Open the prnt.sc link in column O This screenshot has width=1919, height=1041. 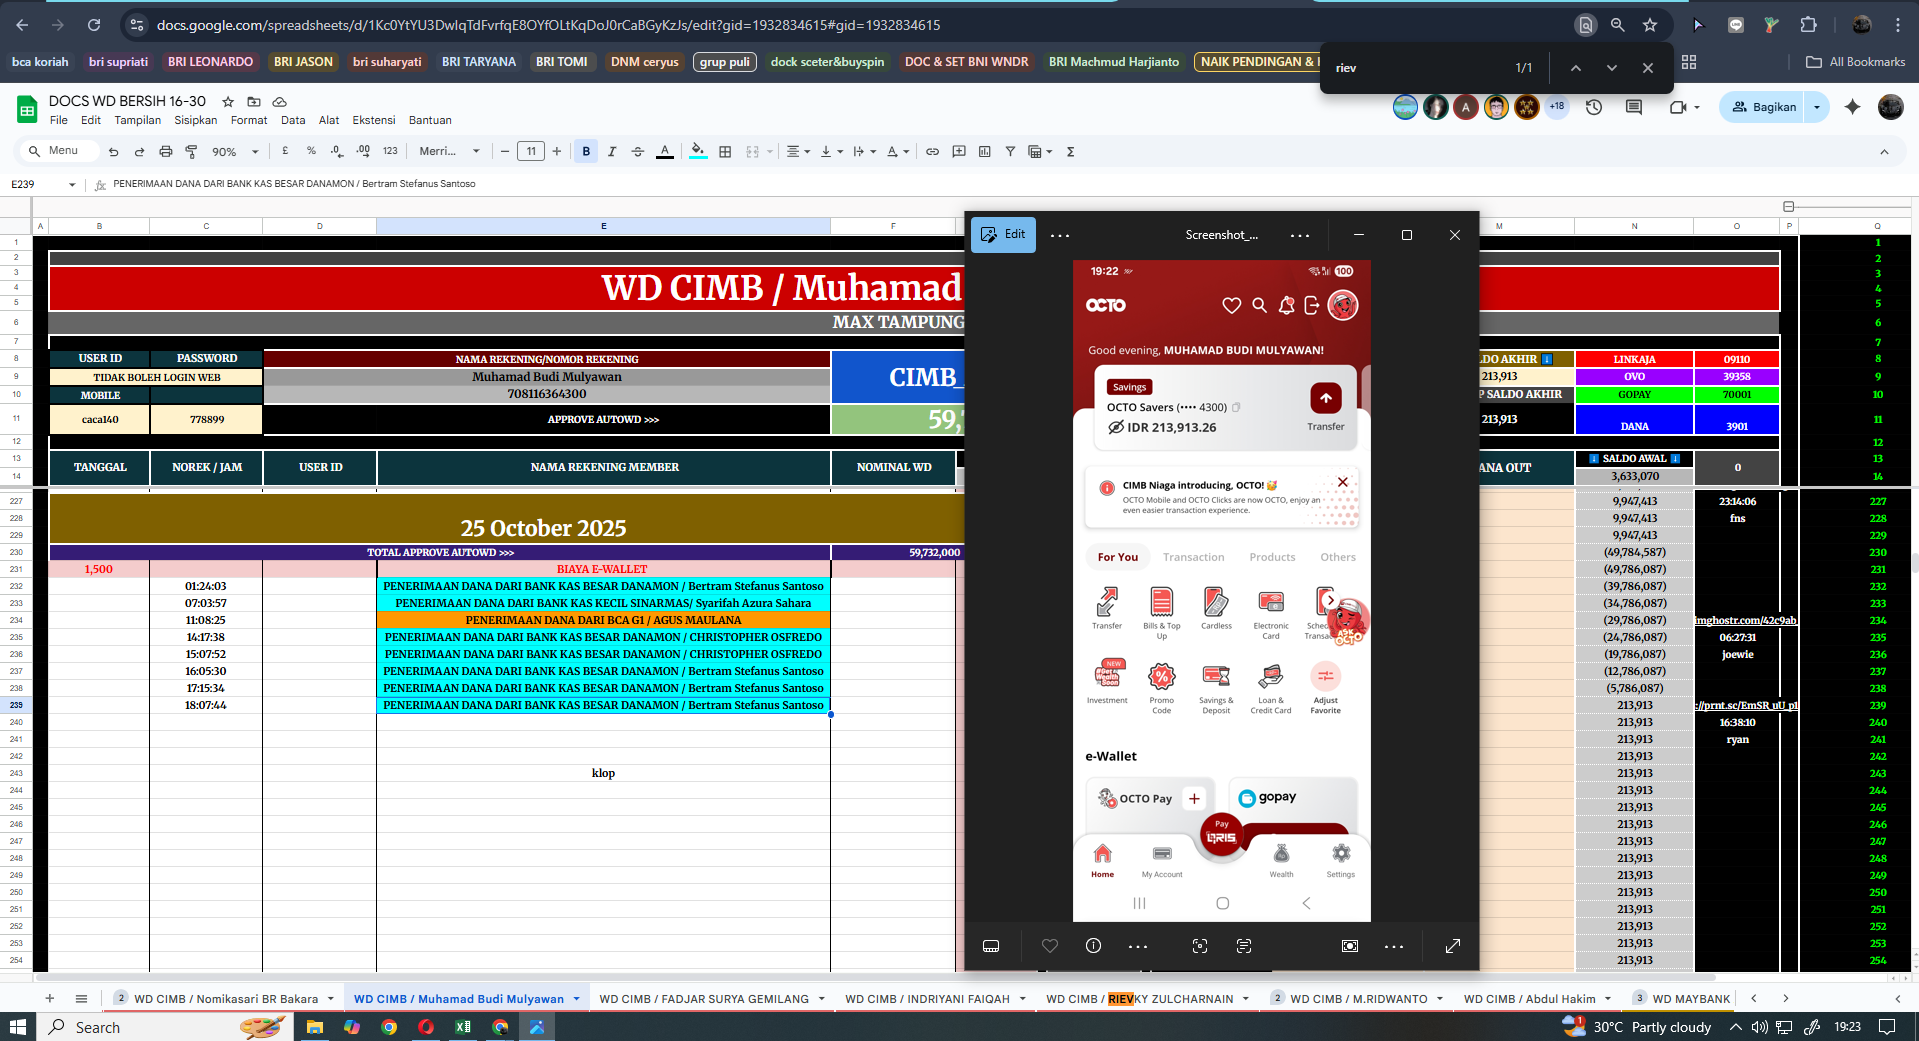[1746, 705]
